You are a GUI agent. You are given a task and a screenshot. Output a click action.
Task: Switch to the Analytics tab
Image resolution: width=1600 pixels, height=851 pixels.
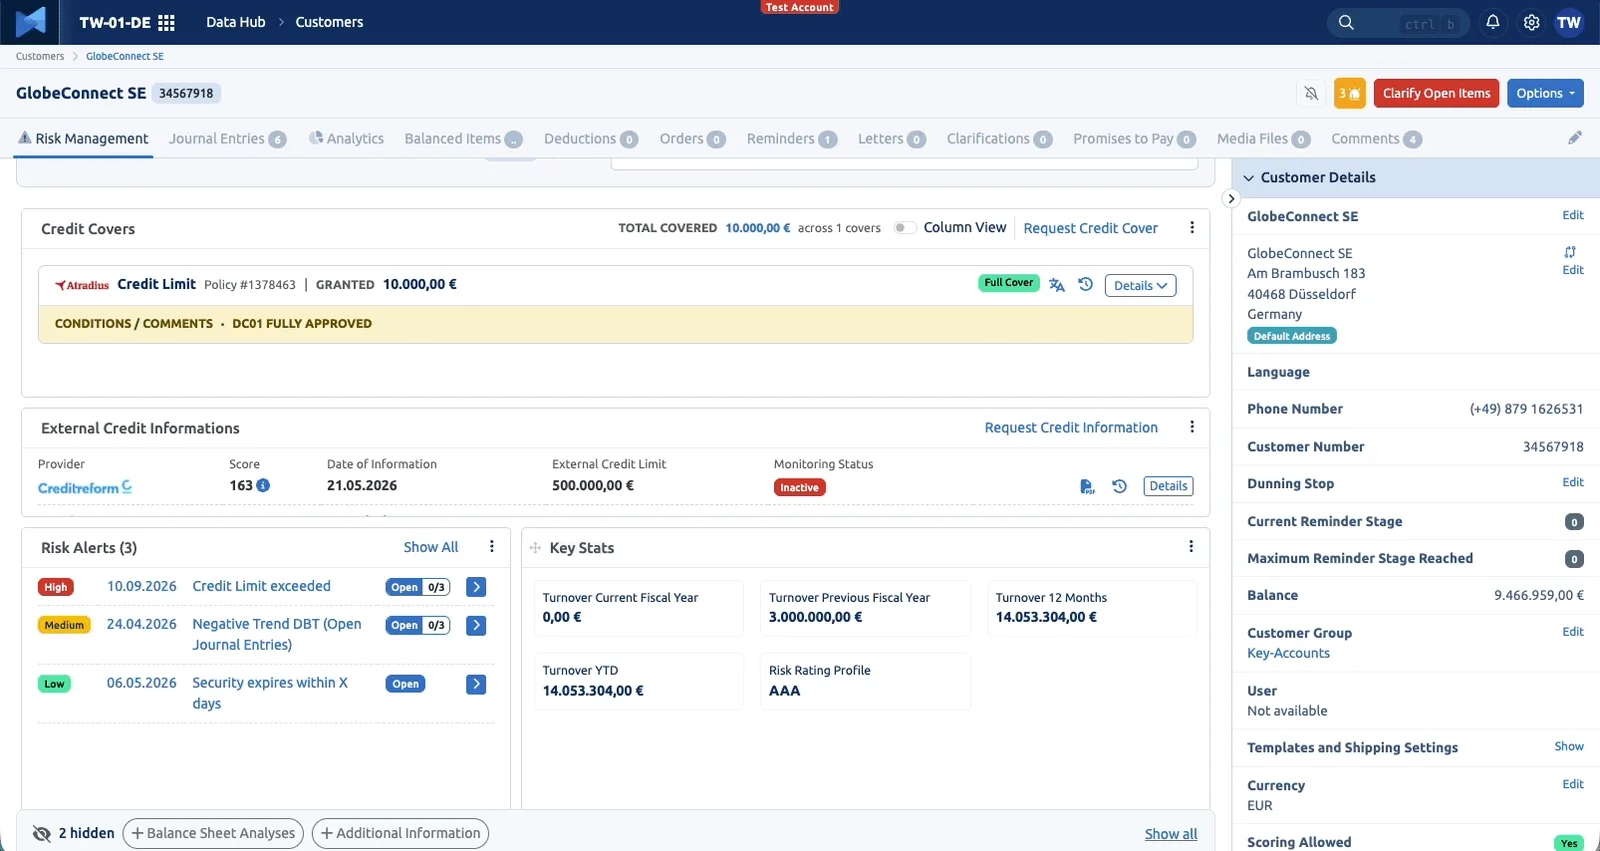(346, 139)
